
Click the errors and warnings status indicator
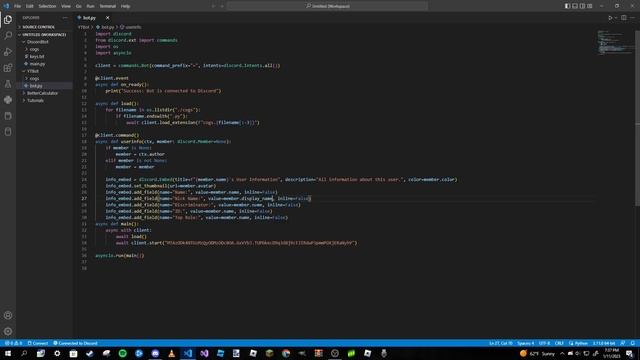point(13,343)
